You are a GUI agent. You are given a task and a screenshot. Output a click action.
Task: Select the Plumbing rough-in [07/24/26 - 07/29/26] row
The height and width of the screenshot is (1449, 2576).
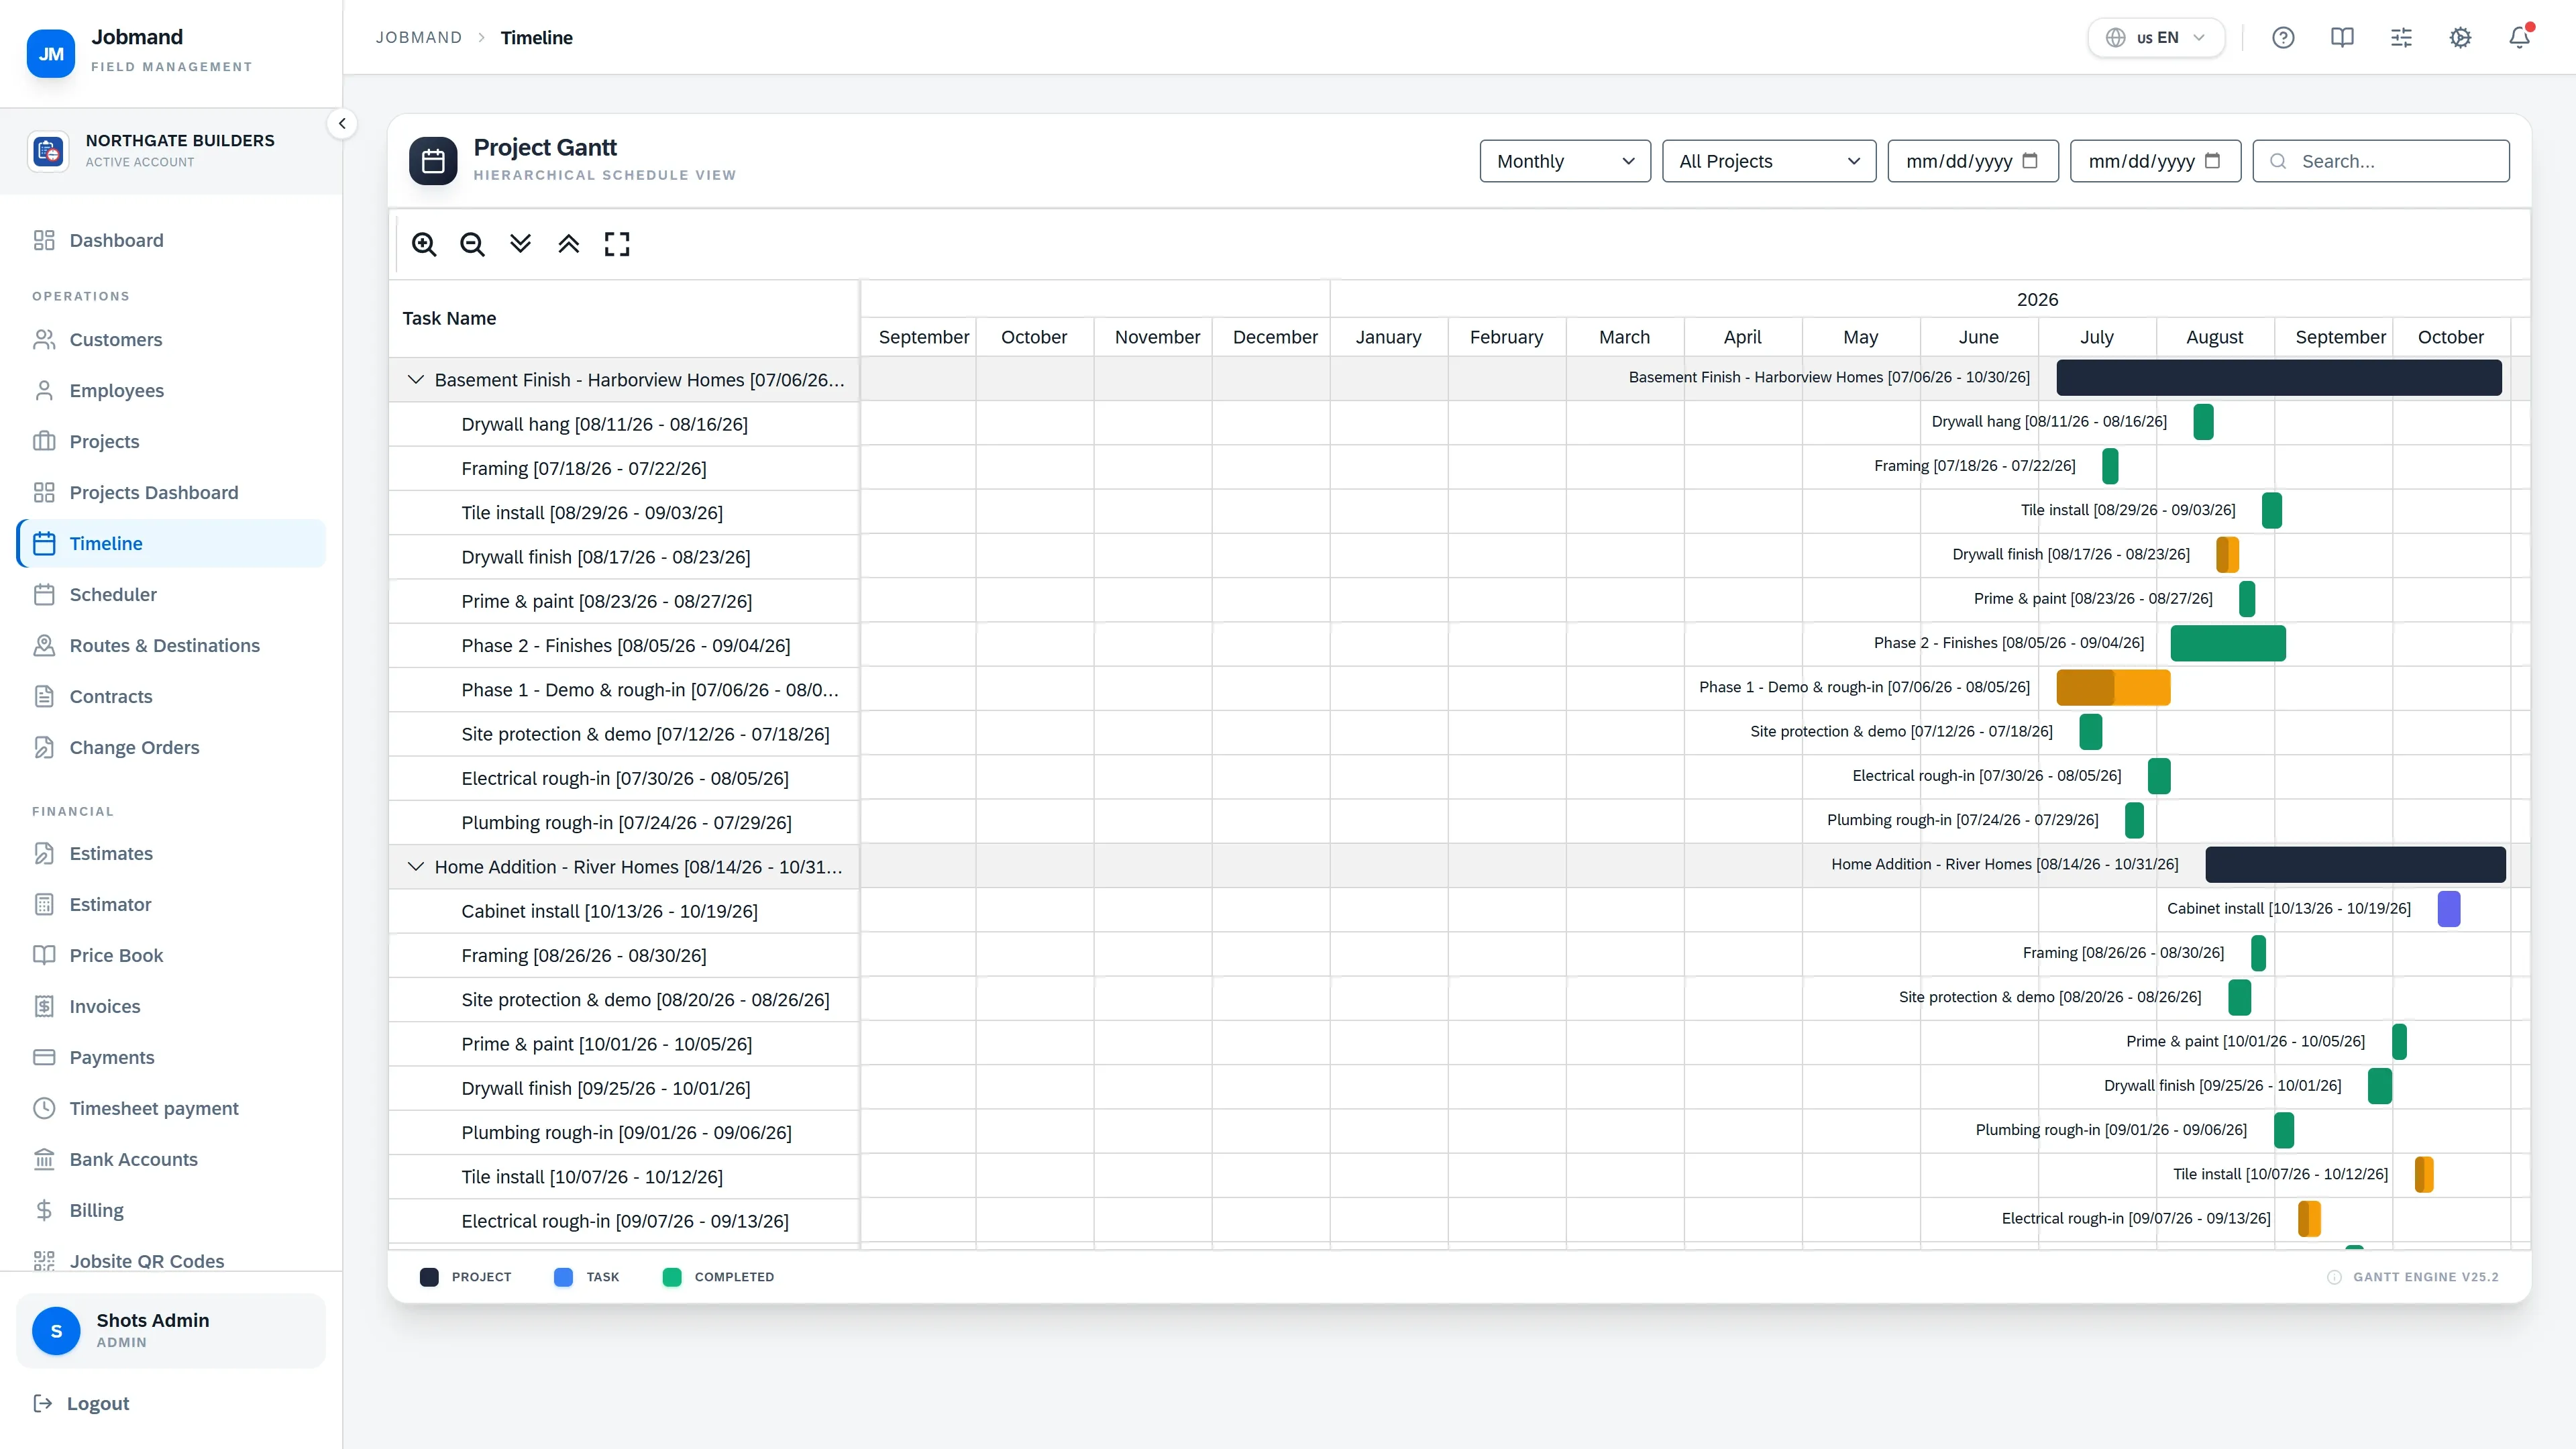[624, 823]
